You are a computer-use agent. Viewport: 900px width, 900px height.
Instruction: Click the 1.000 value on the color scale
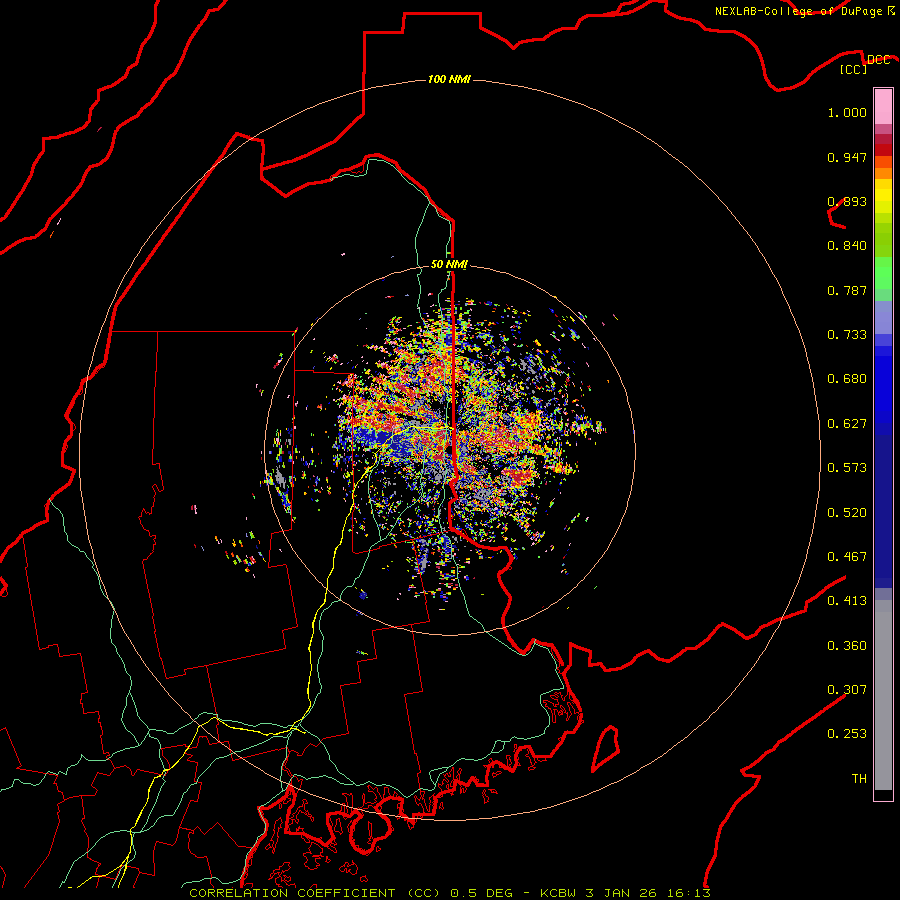pyautogui.click(x=847, y=112)
